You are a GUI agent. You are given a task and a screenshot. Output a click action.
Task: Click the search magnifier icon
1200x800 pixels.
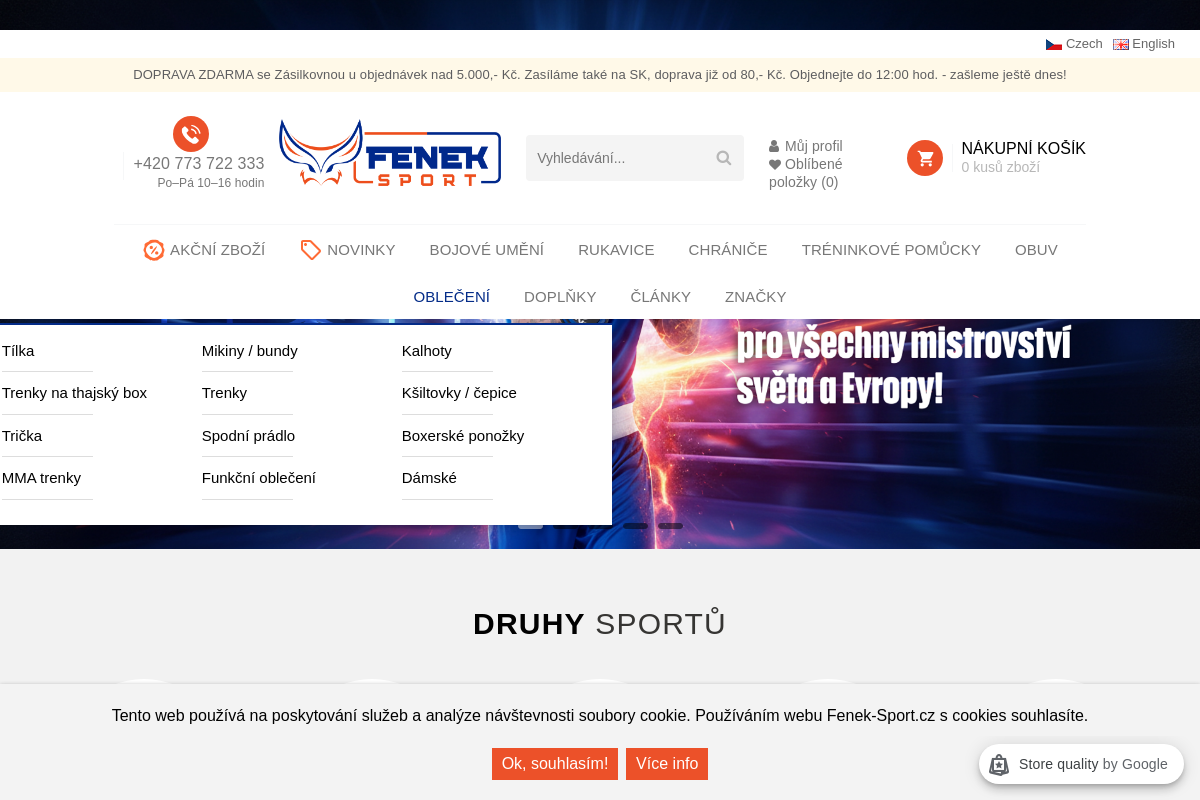point(723,158)
